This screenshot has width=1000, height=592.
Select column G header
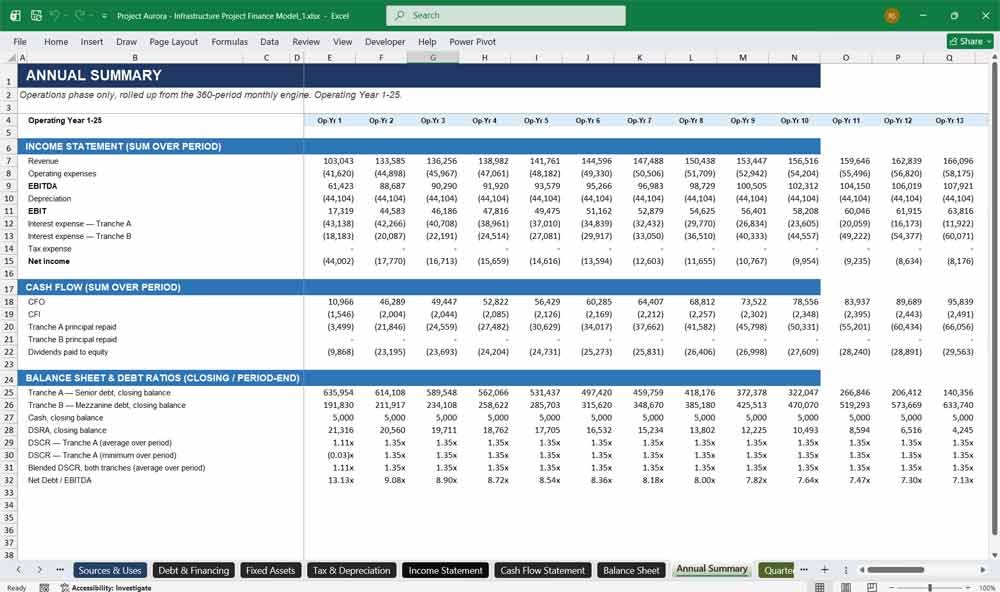click(433, 57)
